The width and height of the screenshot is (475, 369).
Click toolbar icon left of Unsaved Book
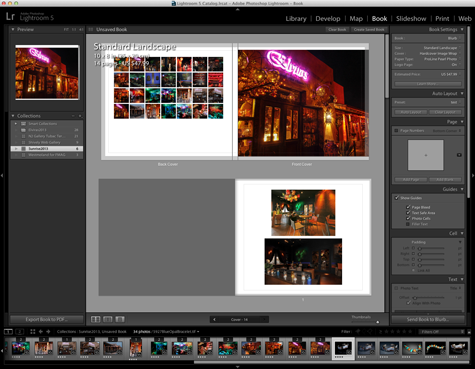tap(91, 29)
